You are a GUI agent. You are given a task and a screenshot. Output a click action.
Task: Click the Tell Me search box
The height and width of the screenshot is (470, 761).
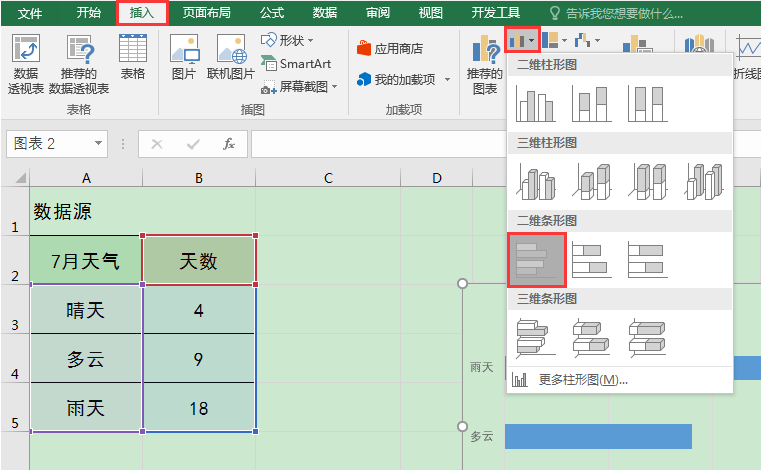[616, 14]
